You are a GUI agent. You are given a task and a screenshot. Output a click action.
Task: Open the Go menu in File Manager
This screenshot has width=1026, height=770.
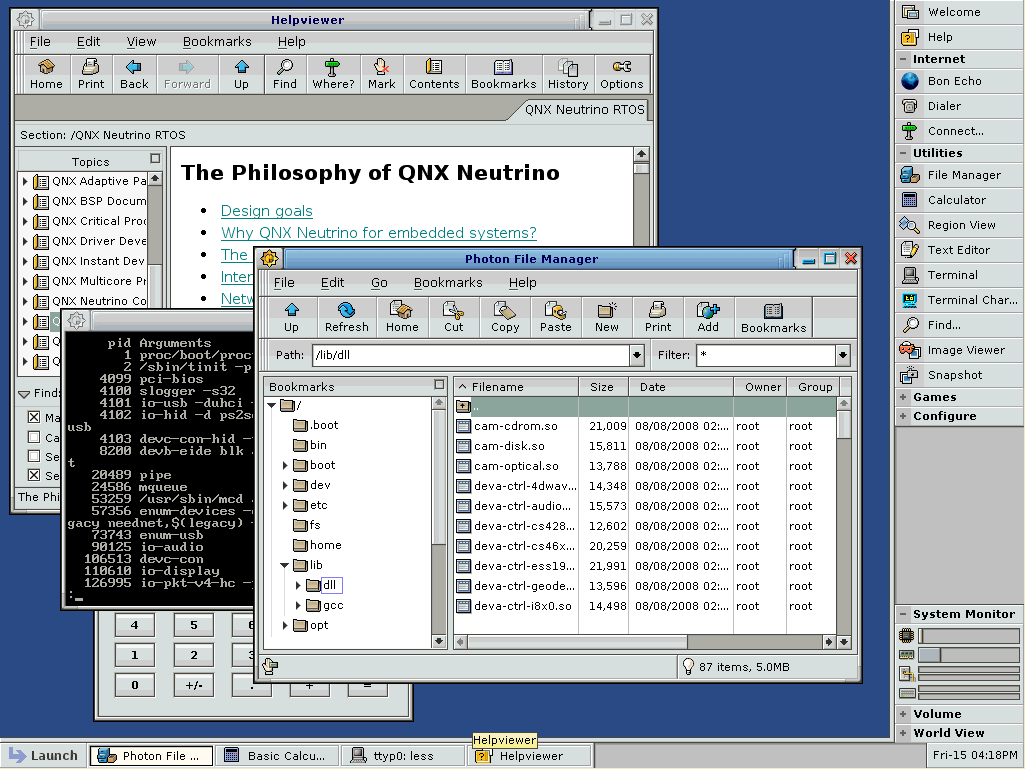click(379, 282)
